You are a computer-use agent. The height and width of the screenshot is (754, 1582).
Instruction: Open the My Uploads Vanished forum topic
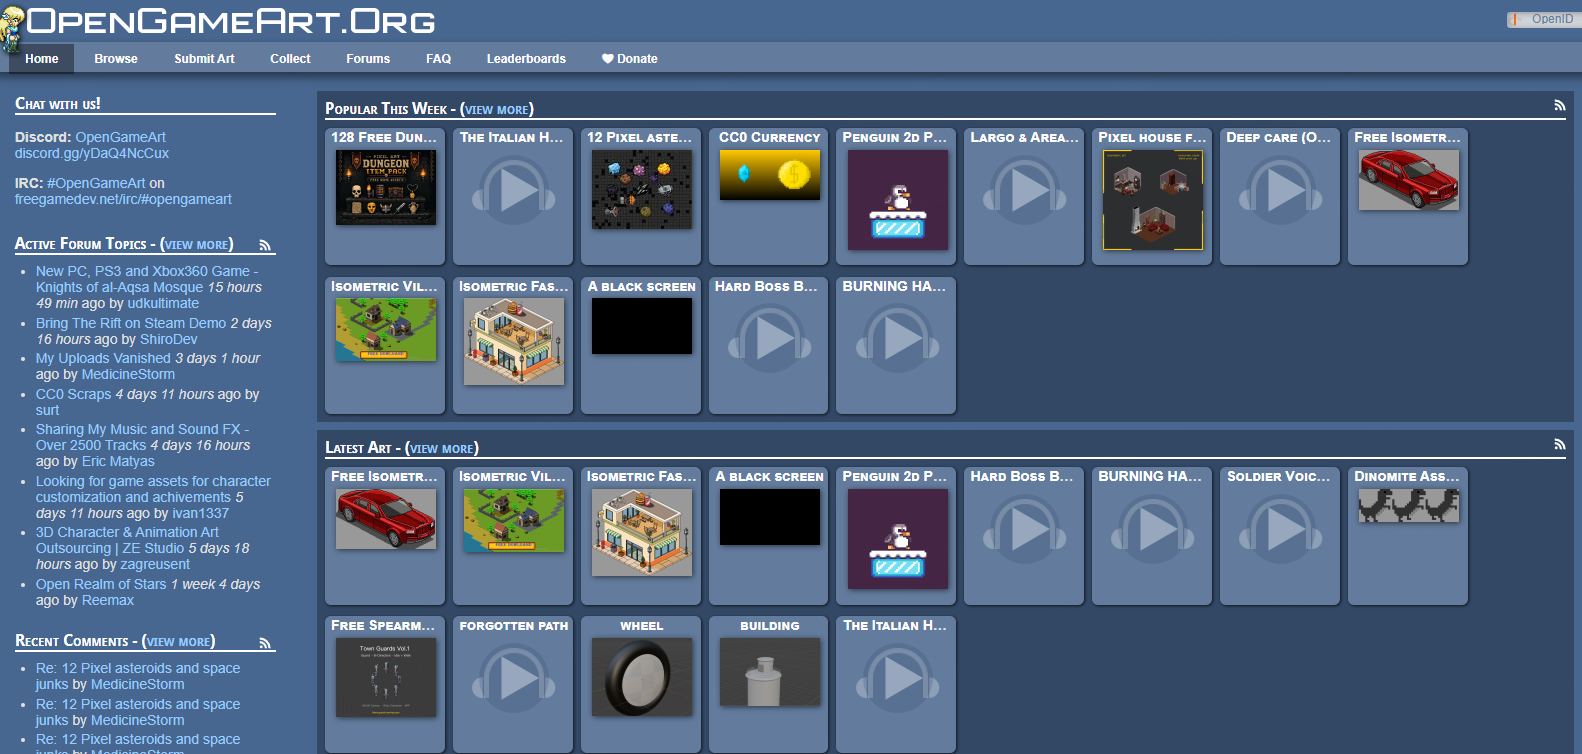click(103, 358)
